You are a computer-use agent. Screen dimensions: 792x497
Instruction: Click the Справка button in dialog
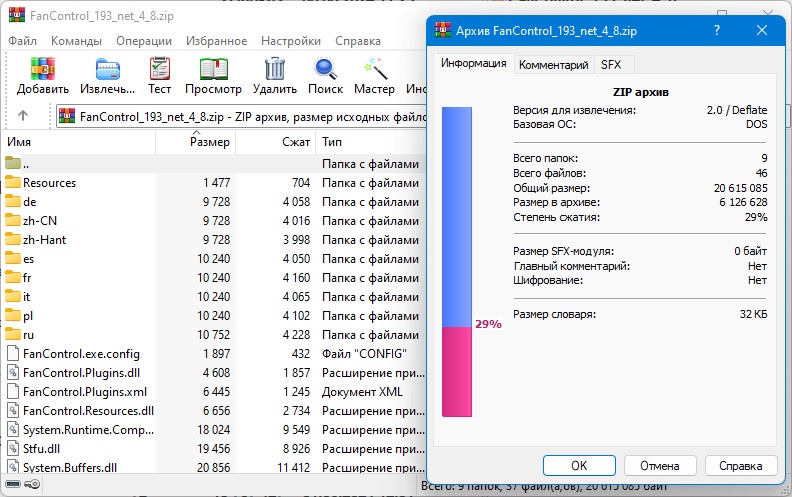[740, 465]
